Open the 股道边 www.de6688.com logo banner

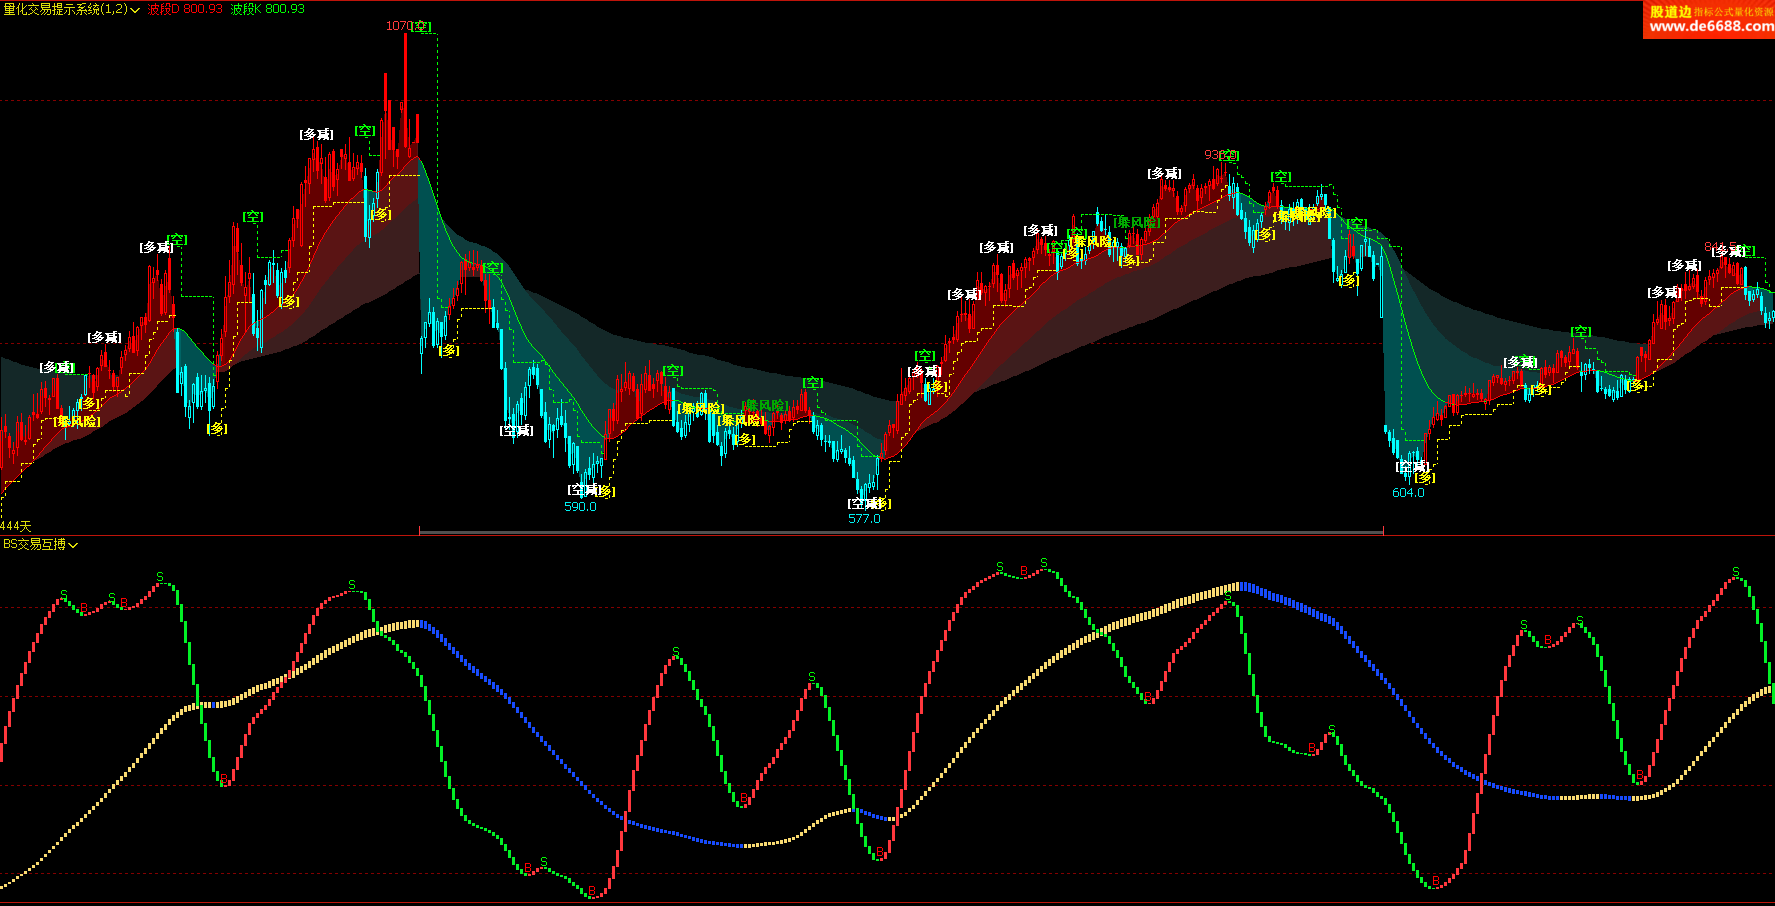[1709, 20]
